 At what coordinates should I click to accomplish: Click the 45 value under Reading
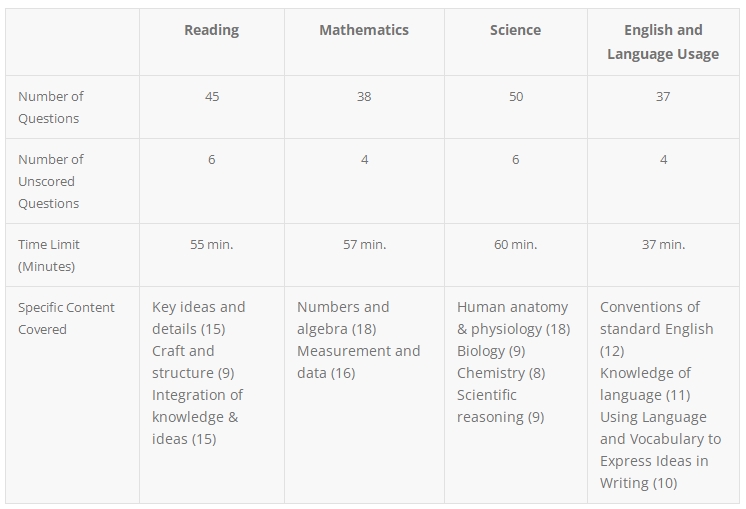212,97
